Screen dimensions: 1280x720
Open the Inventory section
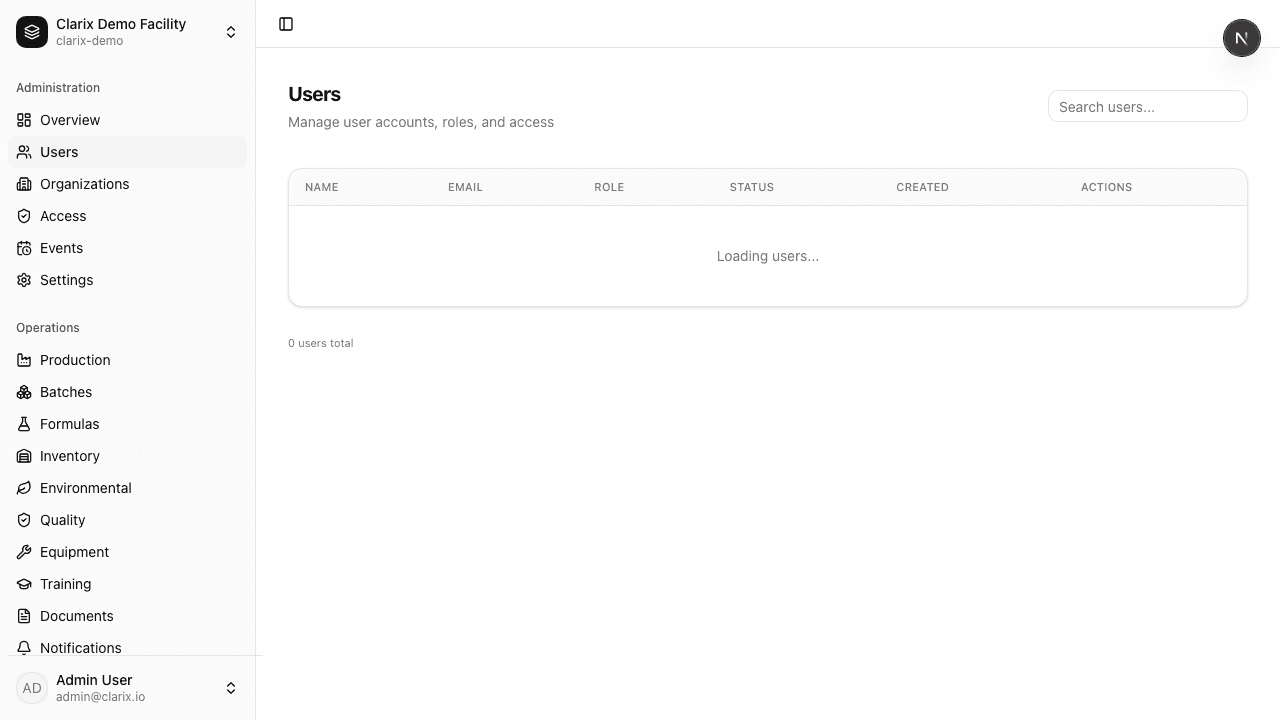point(127,456)
